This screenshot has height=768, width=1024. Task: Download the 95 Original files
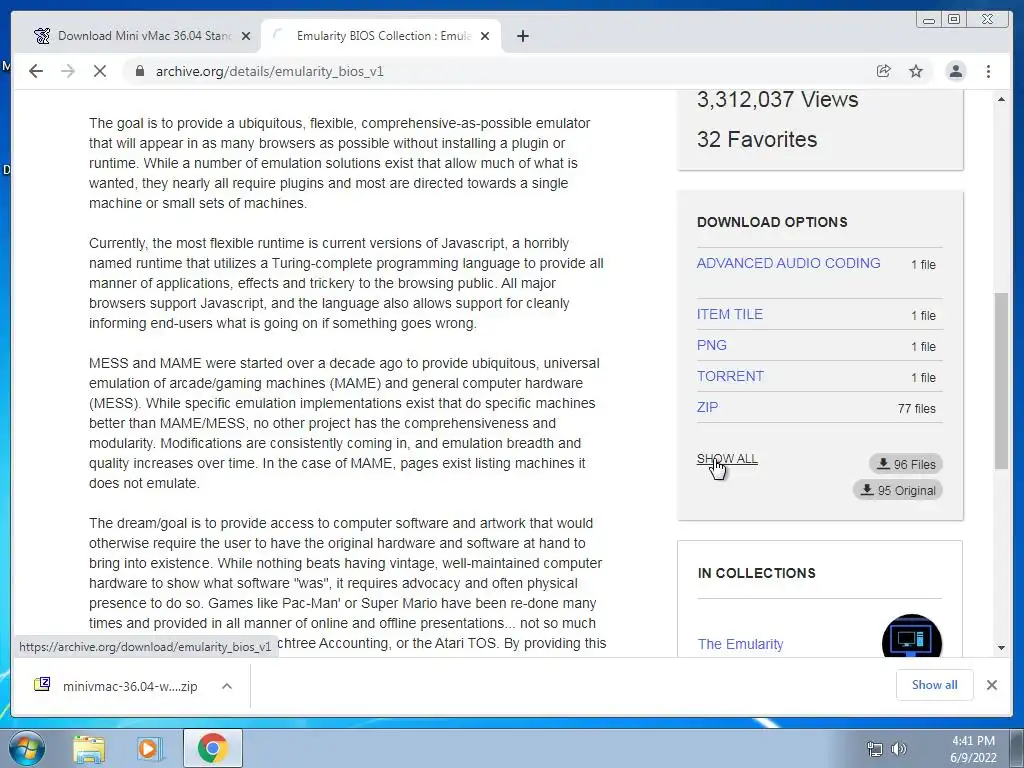pyautogui.click(x=898, y=490)
